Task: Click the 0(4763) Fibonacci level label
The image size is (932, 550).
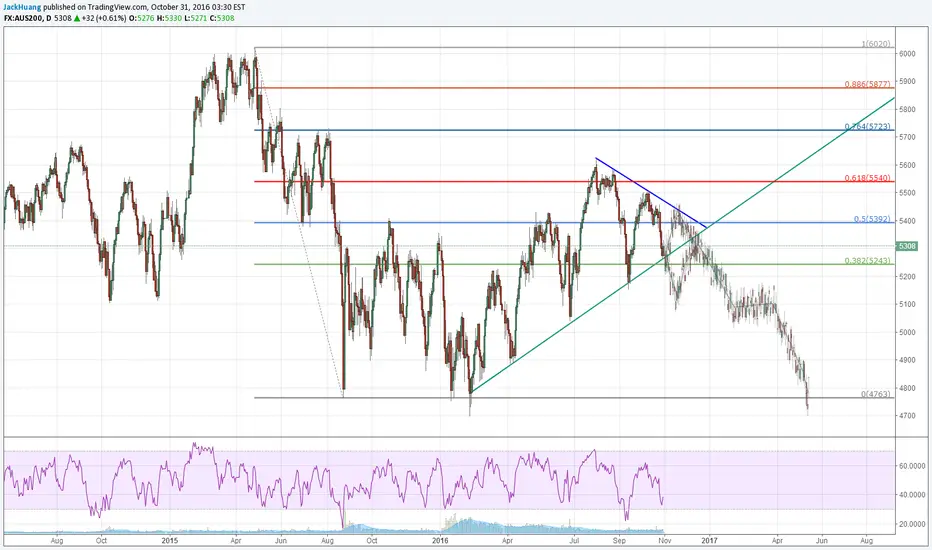Action: pos(876,394)
